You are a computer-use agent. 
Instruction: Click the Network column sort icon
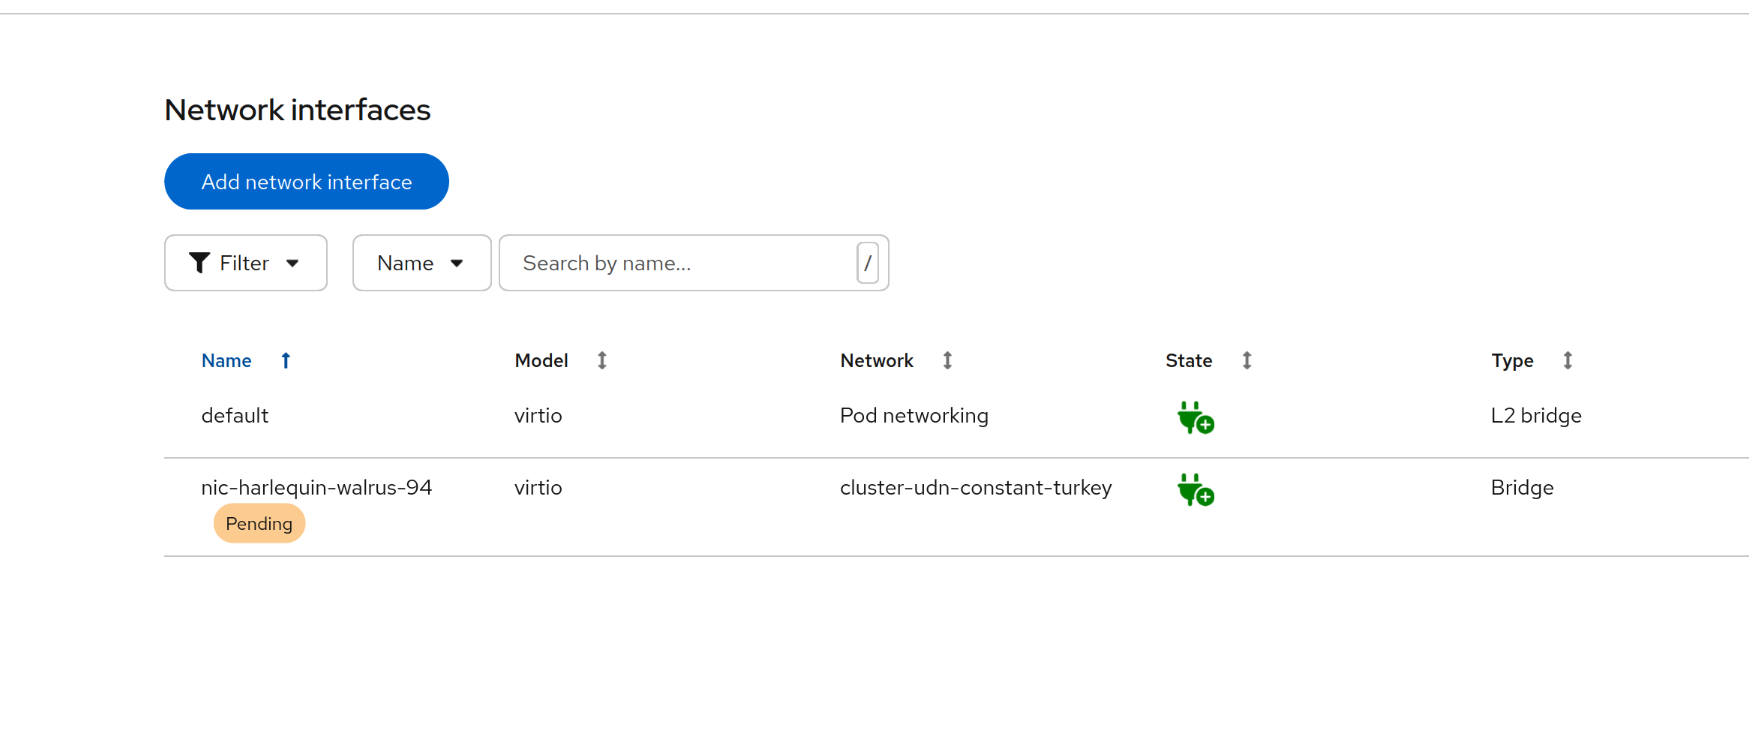947,361
